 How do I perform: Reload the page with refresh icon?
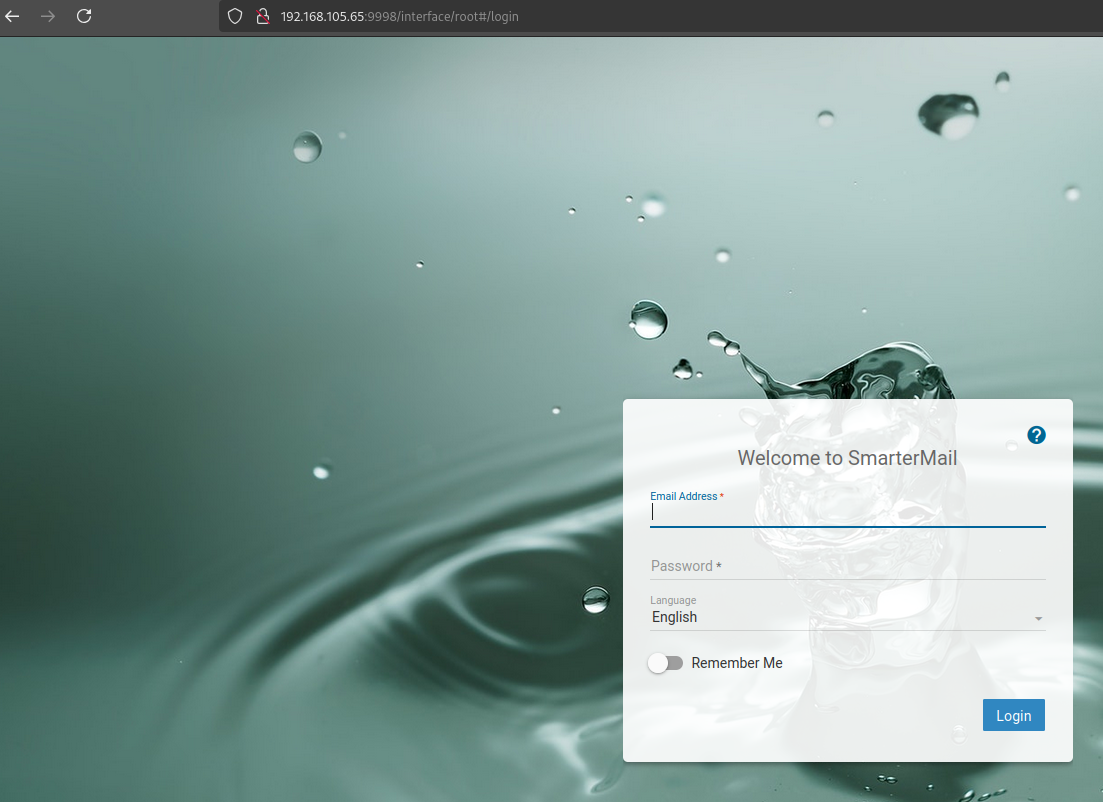pyautogui.click(x=84, y=16)
